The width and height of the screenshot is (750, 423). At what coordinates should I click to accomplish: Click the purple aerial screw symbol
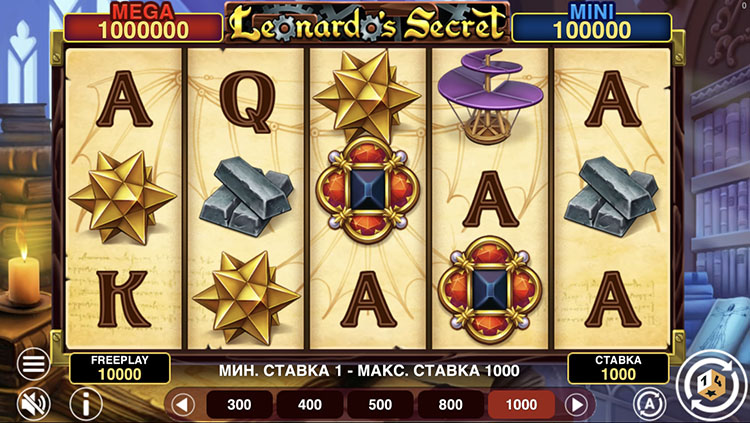[x=490, y=96]
